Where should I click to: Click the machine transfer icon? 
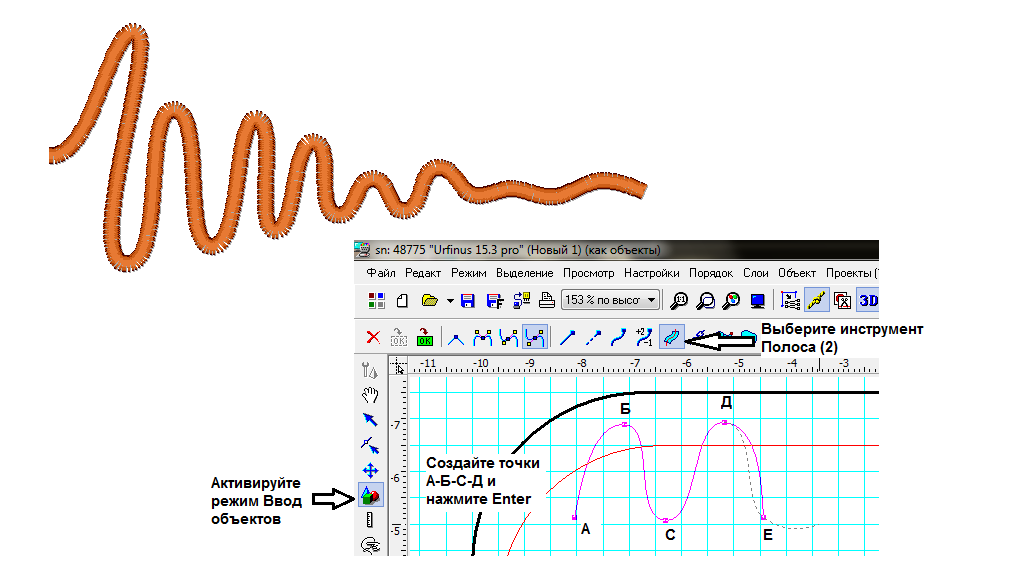(521, 301)
